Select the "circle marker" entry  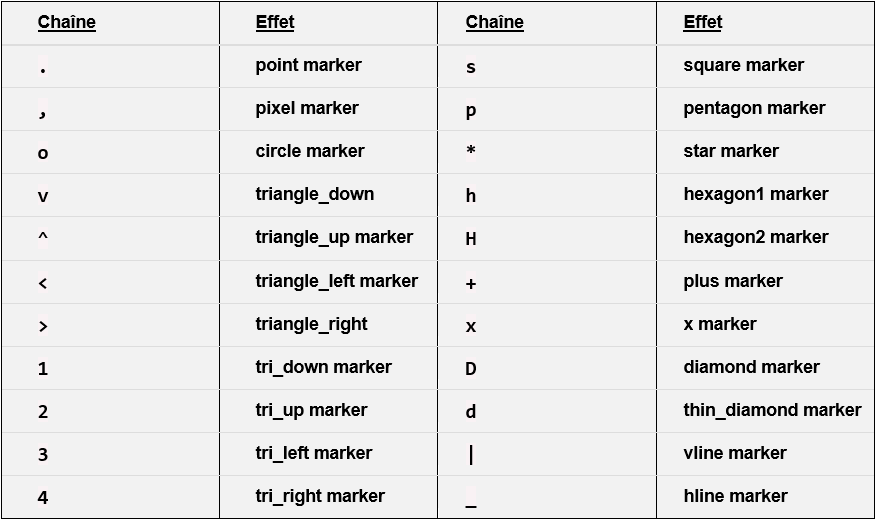(309, 151)
